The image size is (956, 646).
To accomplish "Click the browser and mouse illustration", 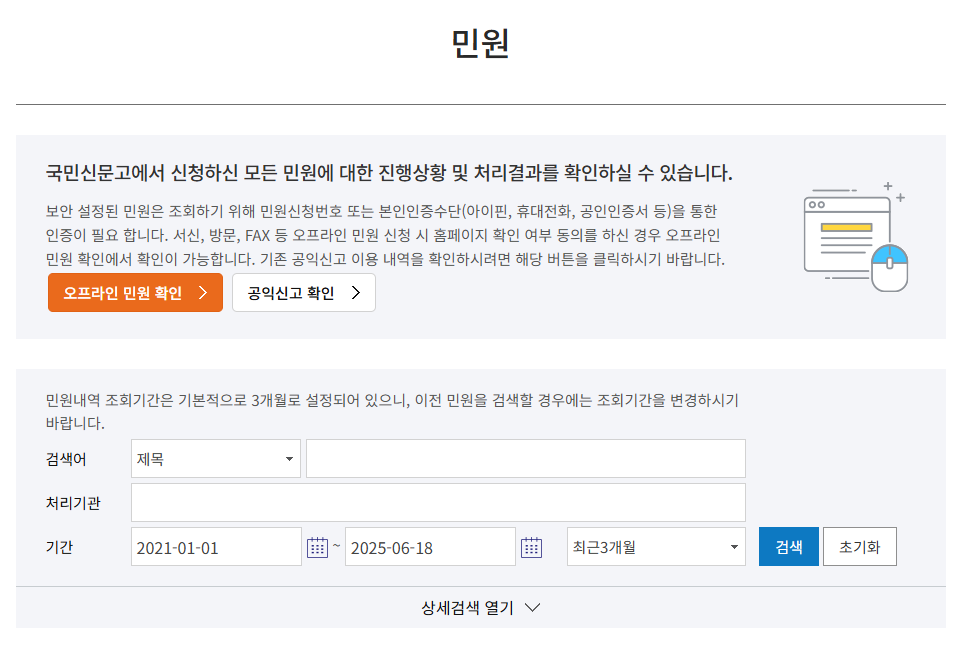I will 855,237.
